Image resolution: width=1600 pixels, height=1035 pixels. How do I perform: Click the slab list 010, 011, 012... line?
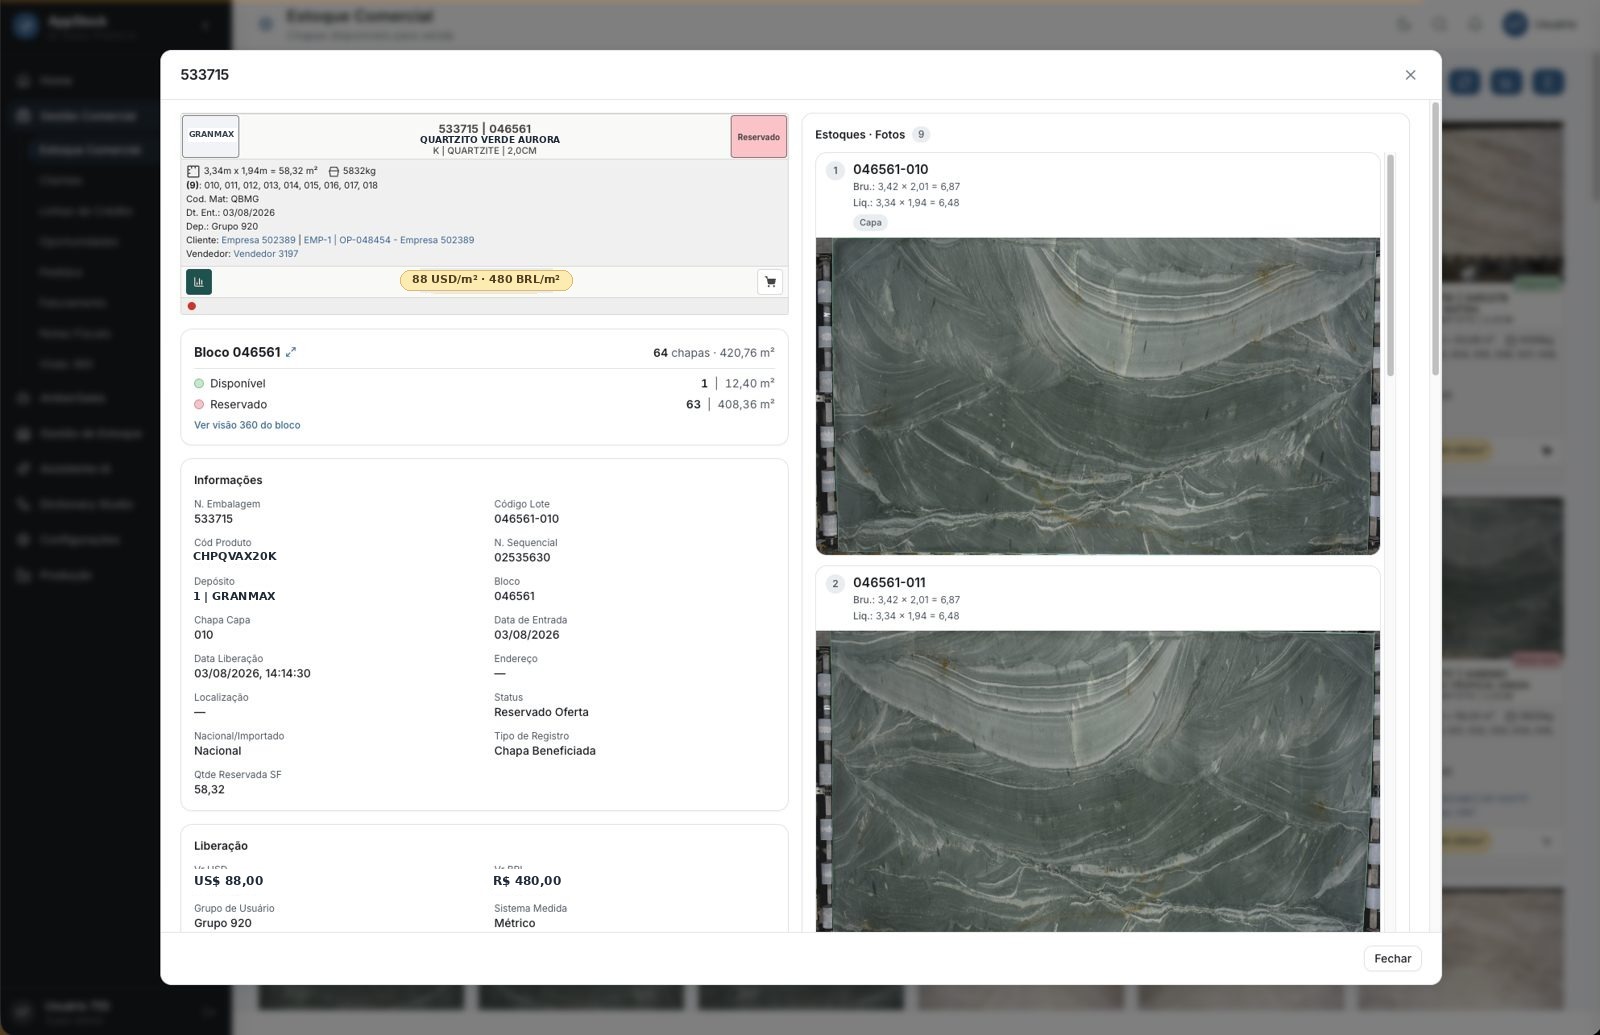click(282, 185)
